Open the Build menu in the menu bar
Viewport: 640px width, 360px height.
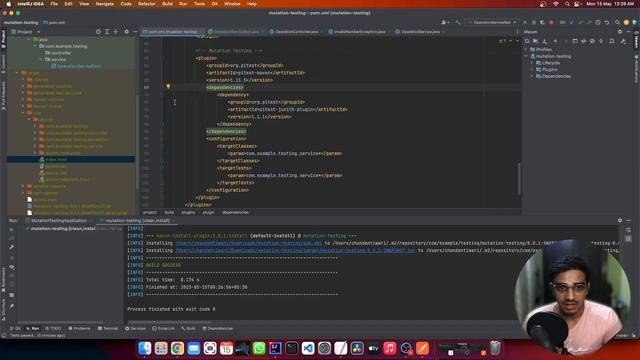(167, 4)
